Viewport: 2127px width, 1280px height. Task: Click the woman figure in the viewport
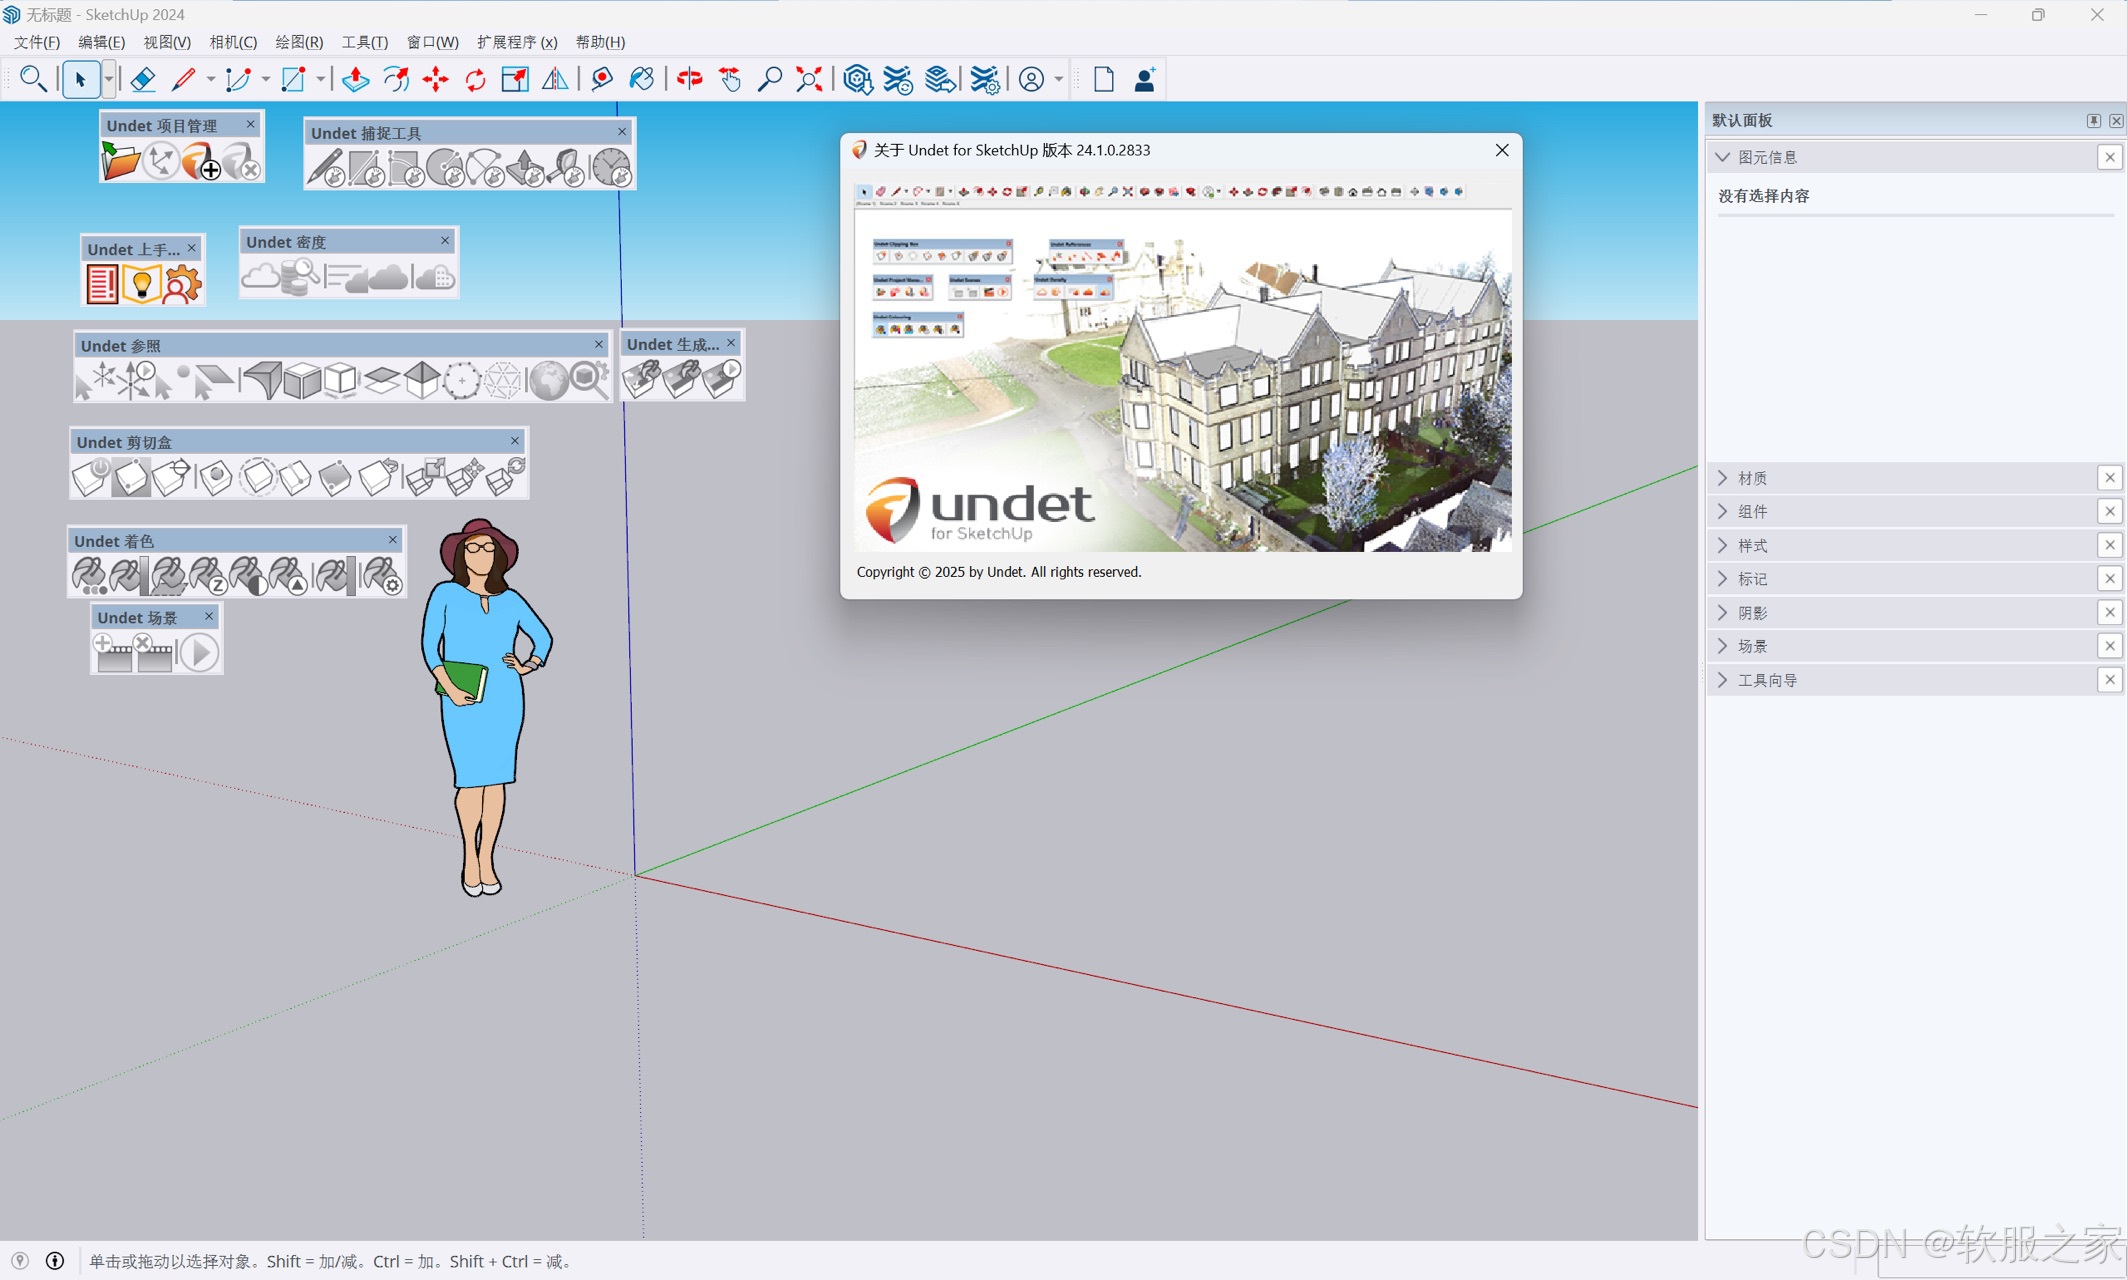click(x=486, y=706)
